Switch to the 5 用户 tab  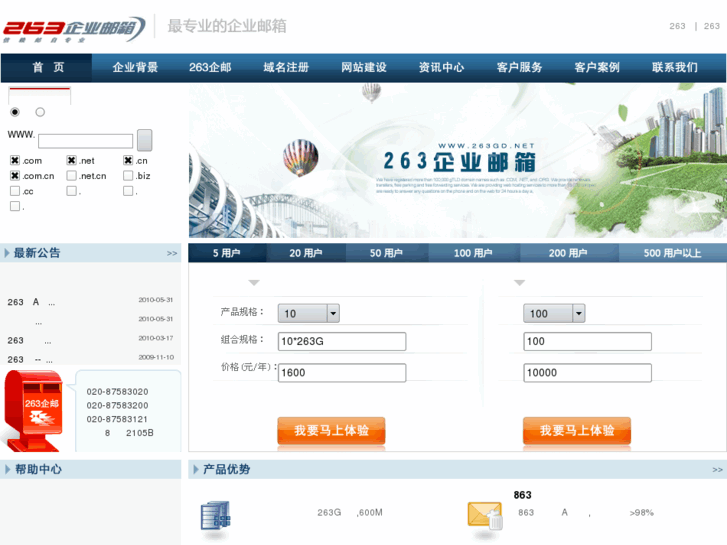coord(227,253)
